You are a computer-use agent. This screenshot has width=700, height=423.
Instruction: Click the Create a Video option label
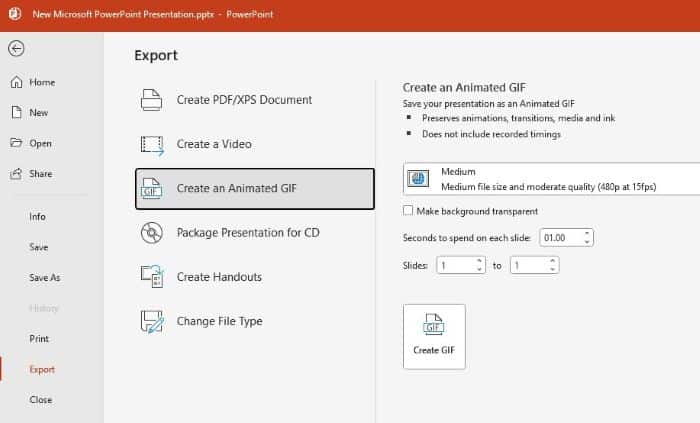[x=214, y=144]
